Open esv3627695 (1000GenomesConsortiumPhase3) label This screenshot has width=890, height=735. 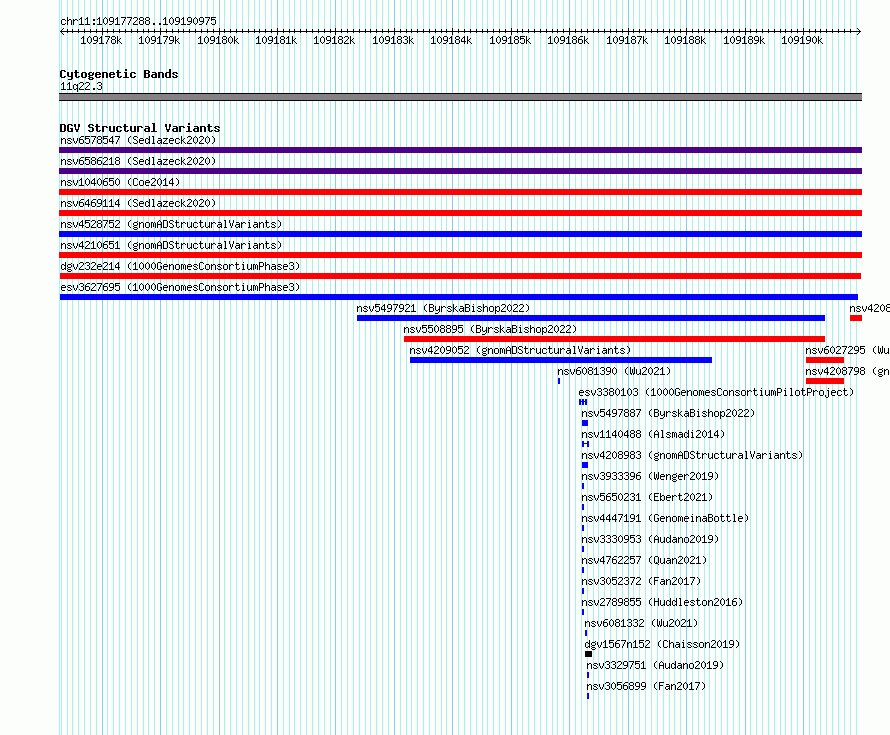tap(180, 287)
